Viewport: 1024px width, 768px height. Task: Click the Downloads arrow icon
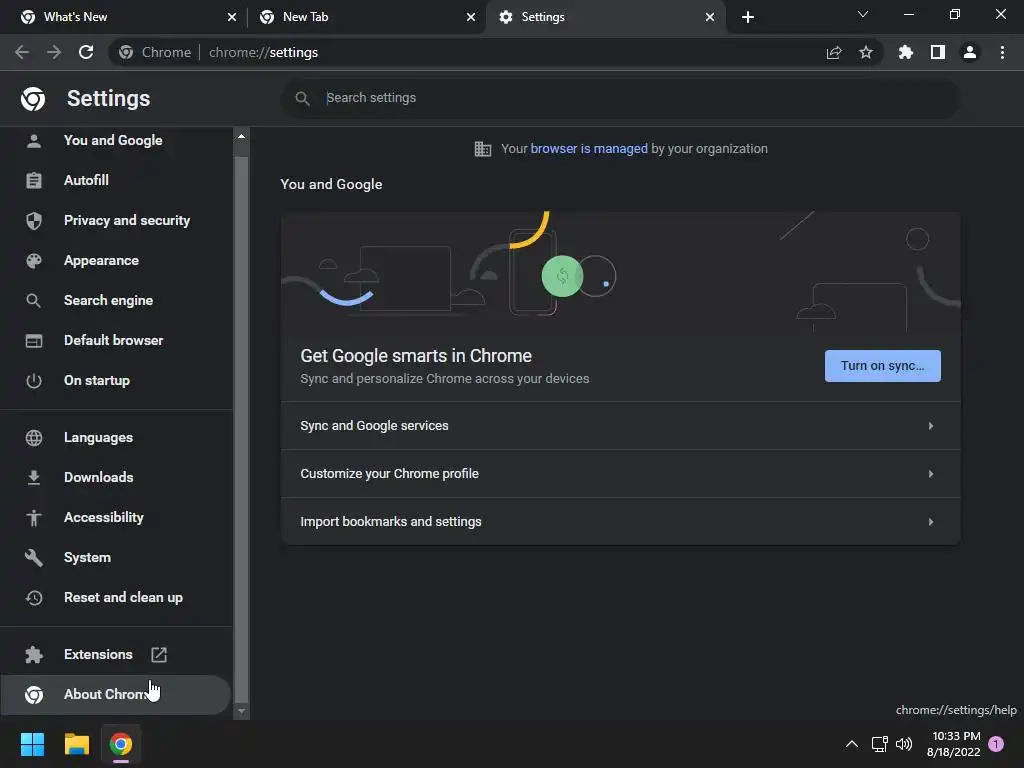pyautogui.click(x=34, y=477)
